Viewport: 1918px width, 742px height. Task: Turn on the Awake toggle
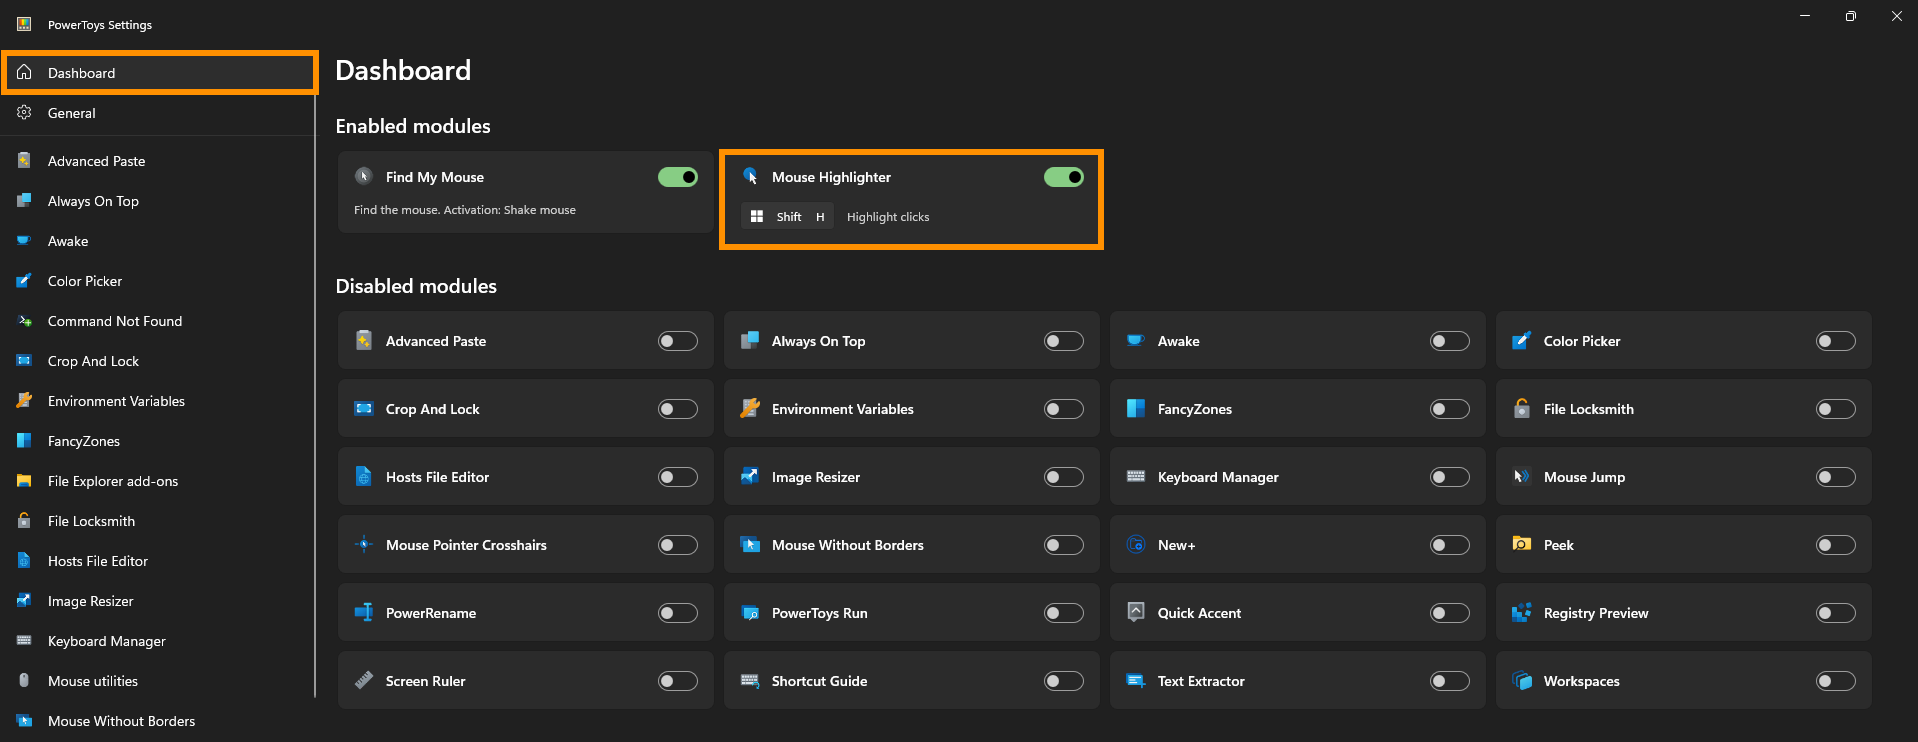coord(1450,341)
